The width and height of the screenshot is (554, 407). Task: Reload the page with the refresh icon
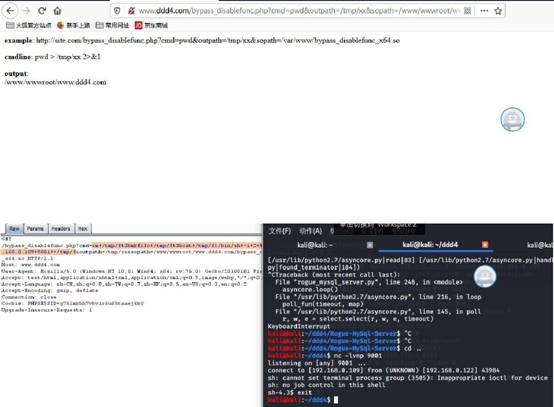point(42,11)
